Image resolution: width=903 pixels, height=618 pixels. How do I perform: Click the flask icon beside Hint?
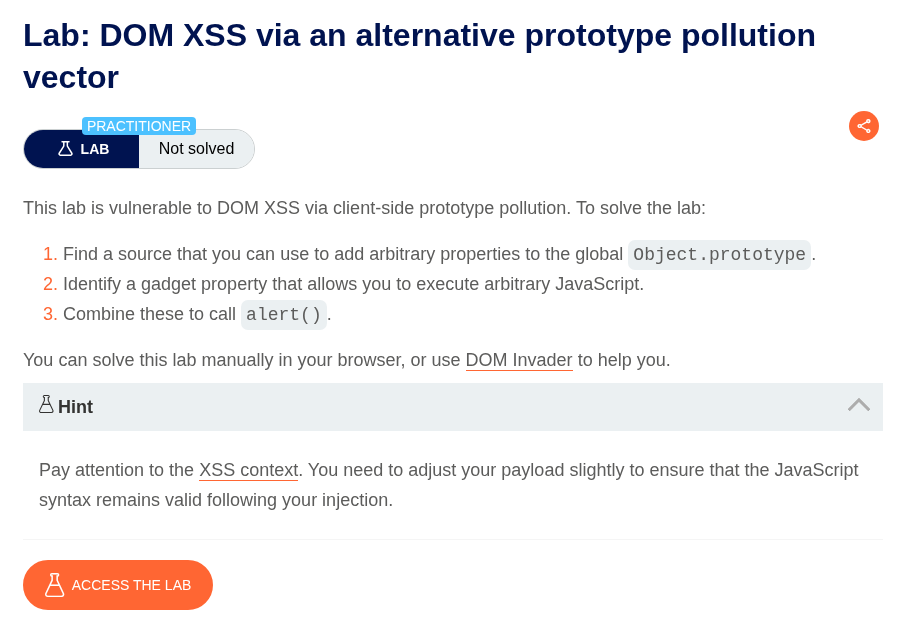coord(46,405)
